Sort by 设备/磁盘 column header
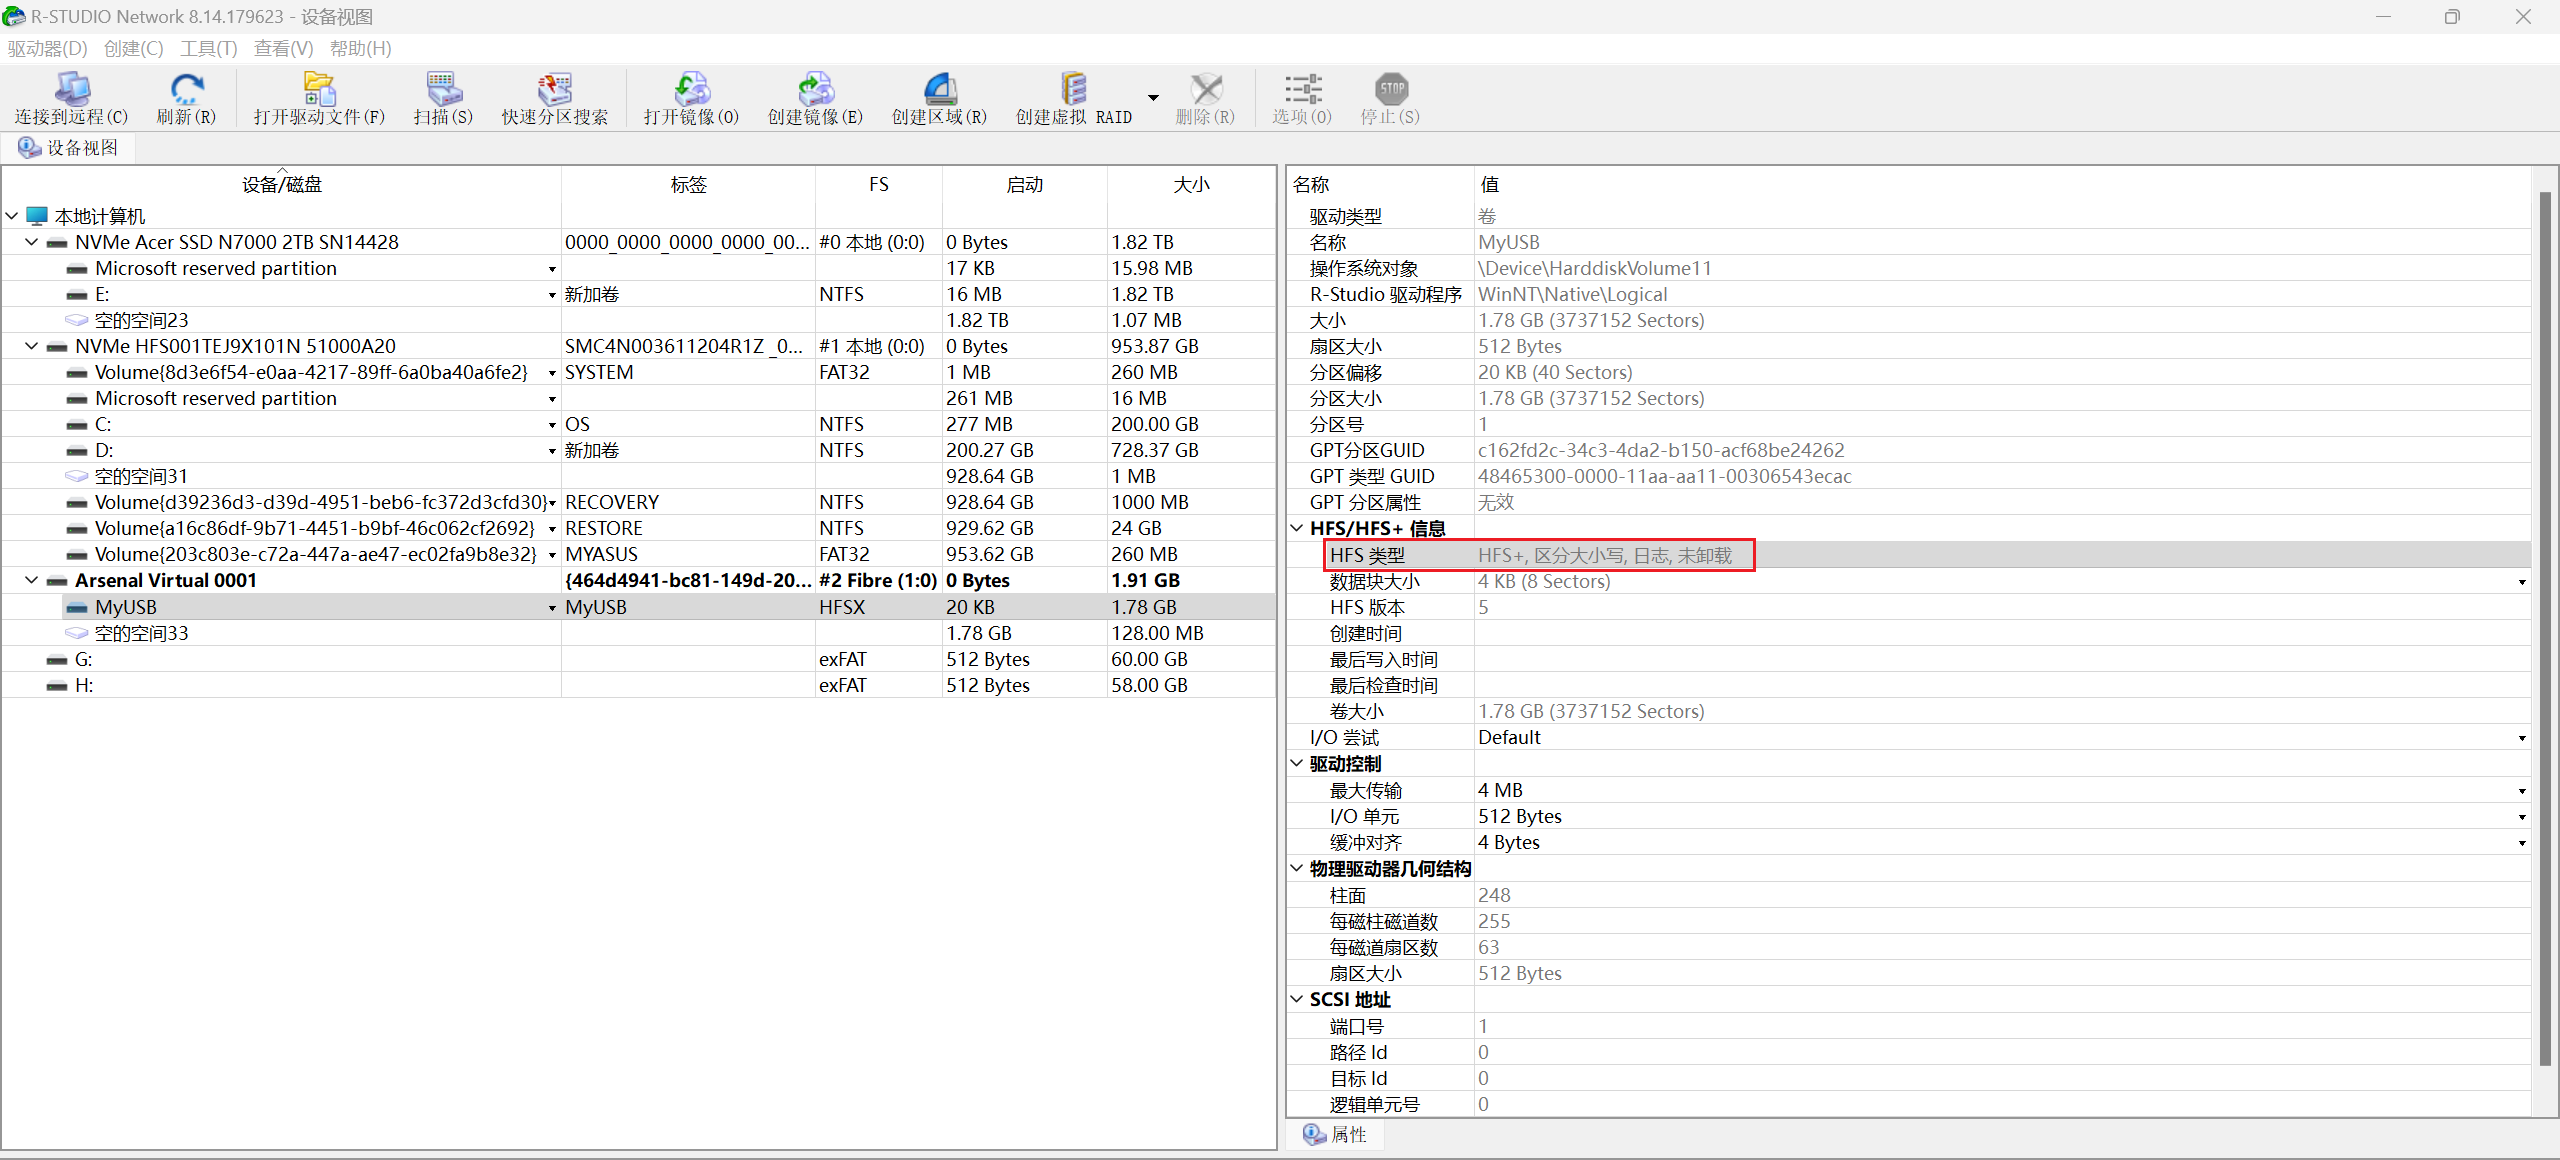 point(281,184)
